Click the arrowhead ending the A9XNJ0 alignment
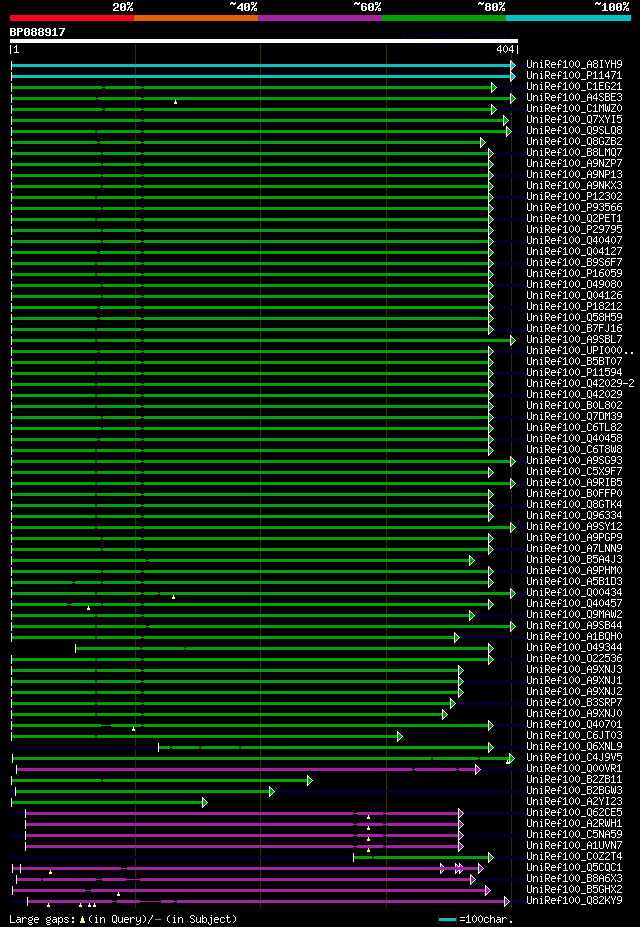The width and height of the screenshot is (640, 927). (445, 714)
